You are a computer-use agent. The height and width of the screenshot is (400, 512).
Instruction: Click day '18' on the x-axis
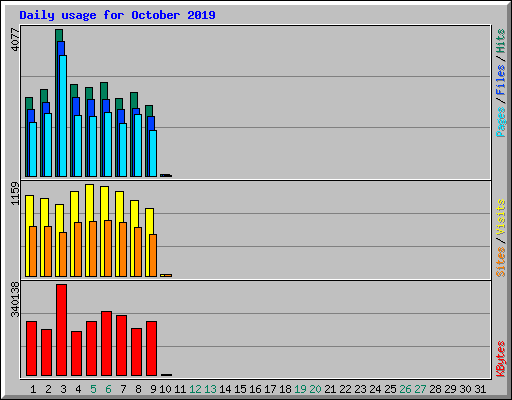tap(285, 389)
